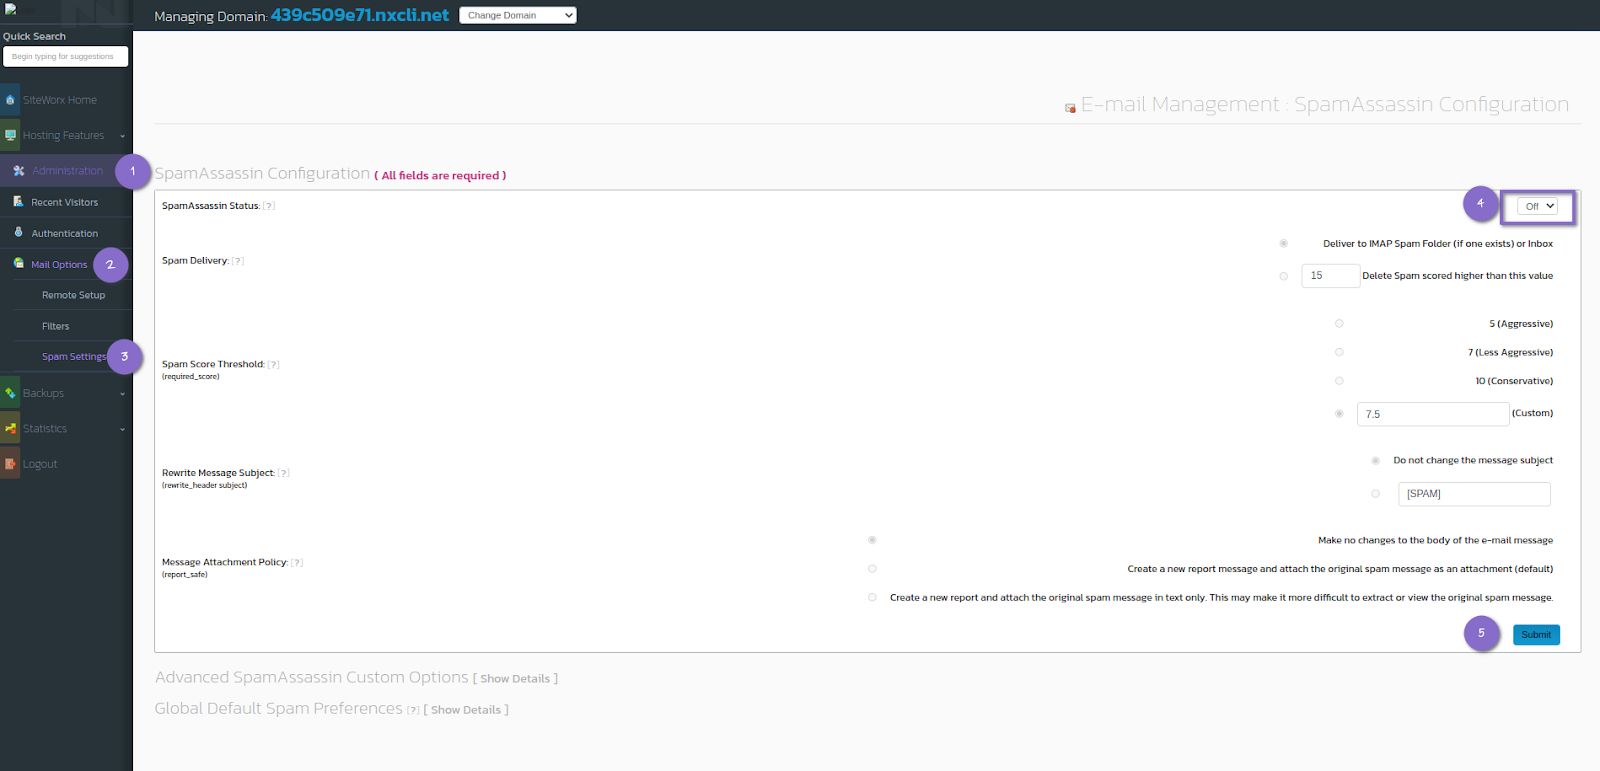Image resolution: width=1600 pixels, height=771 pixels.
Task: Click the Logout door icon
Action: pos(10,463)
